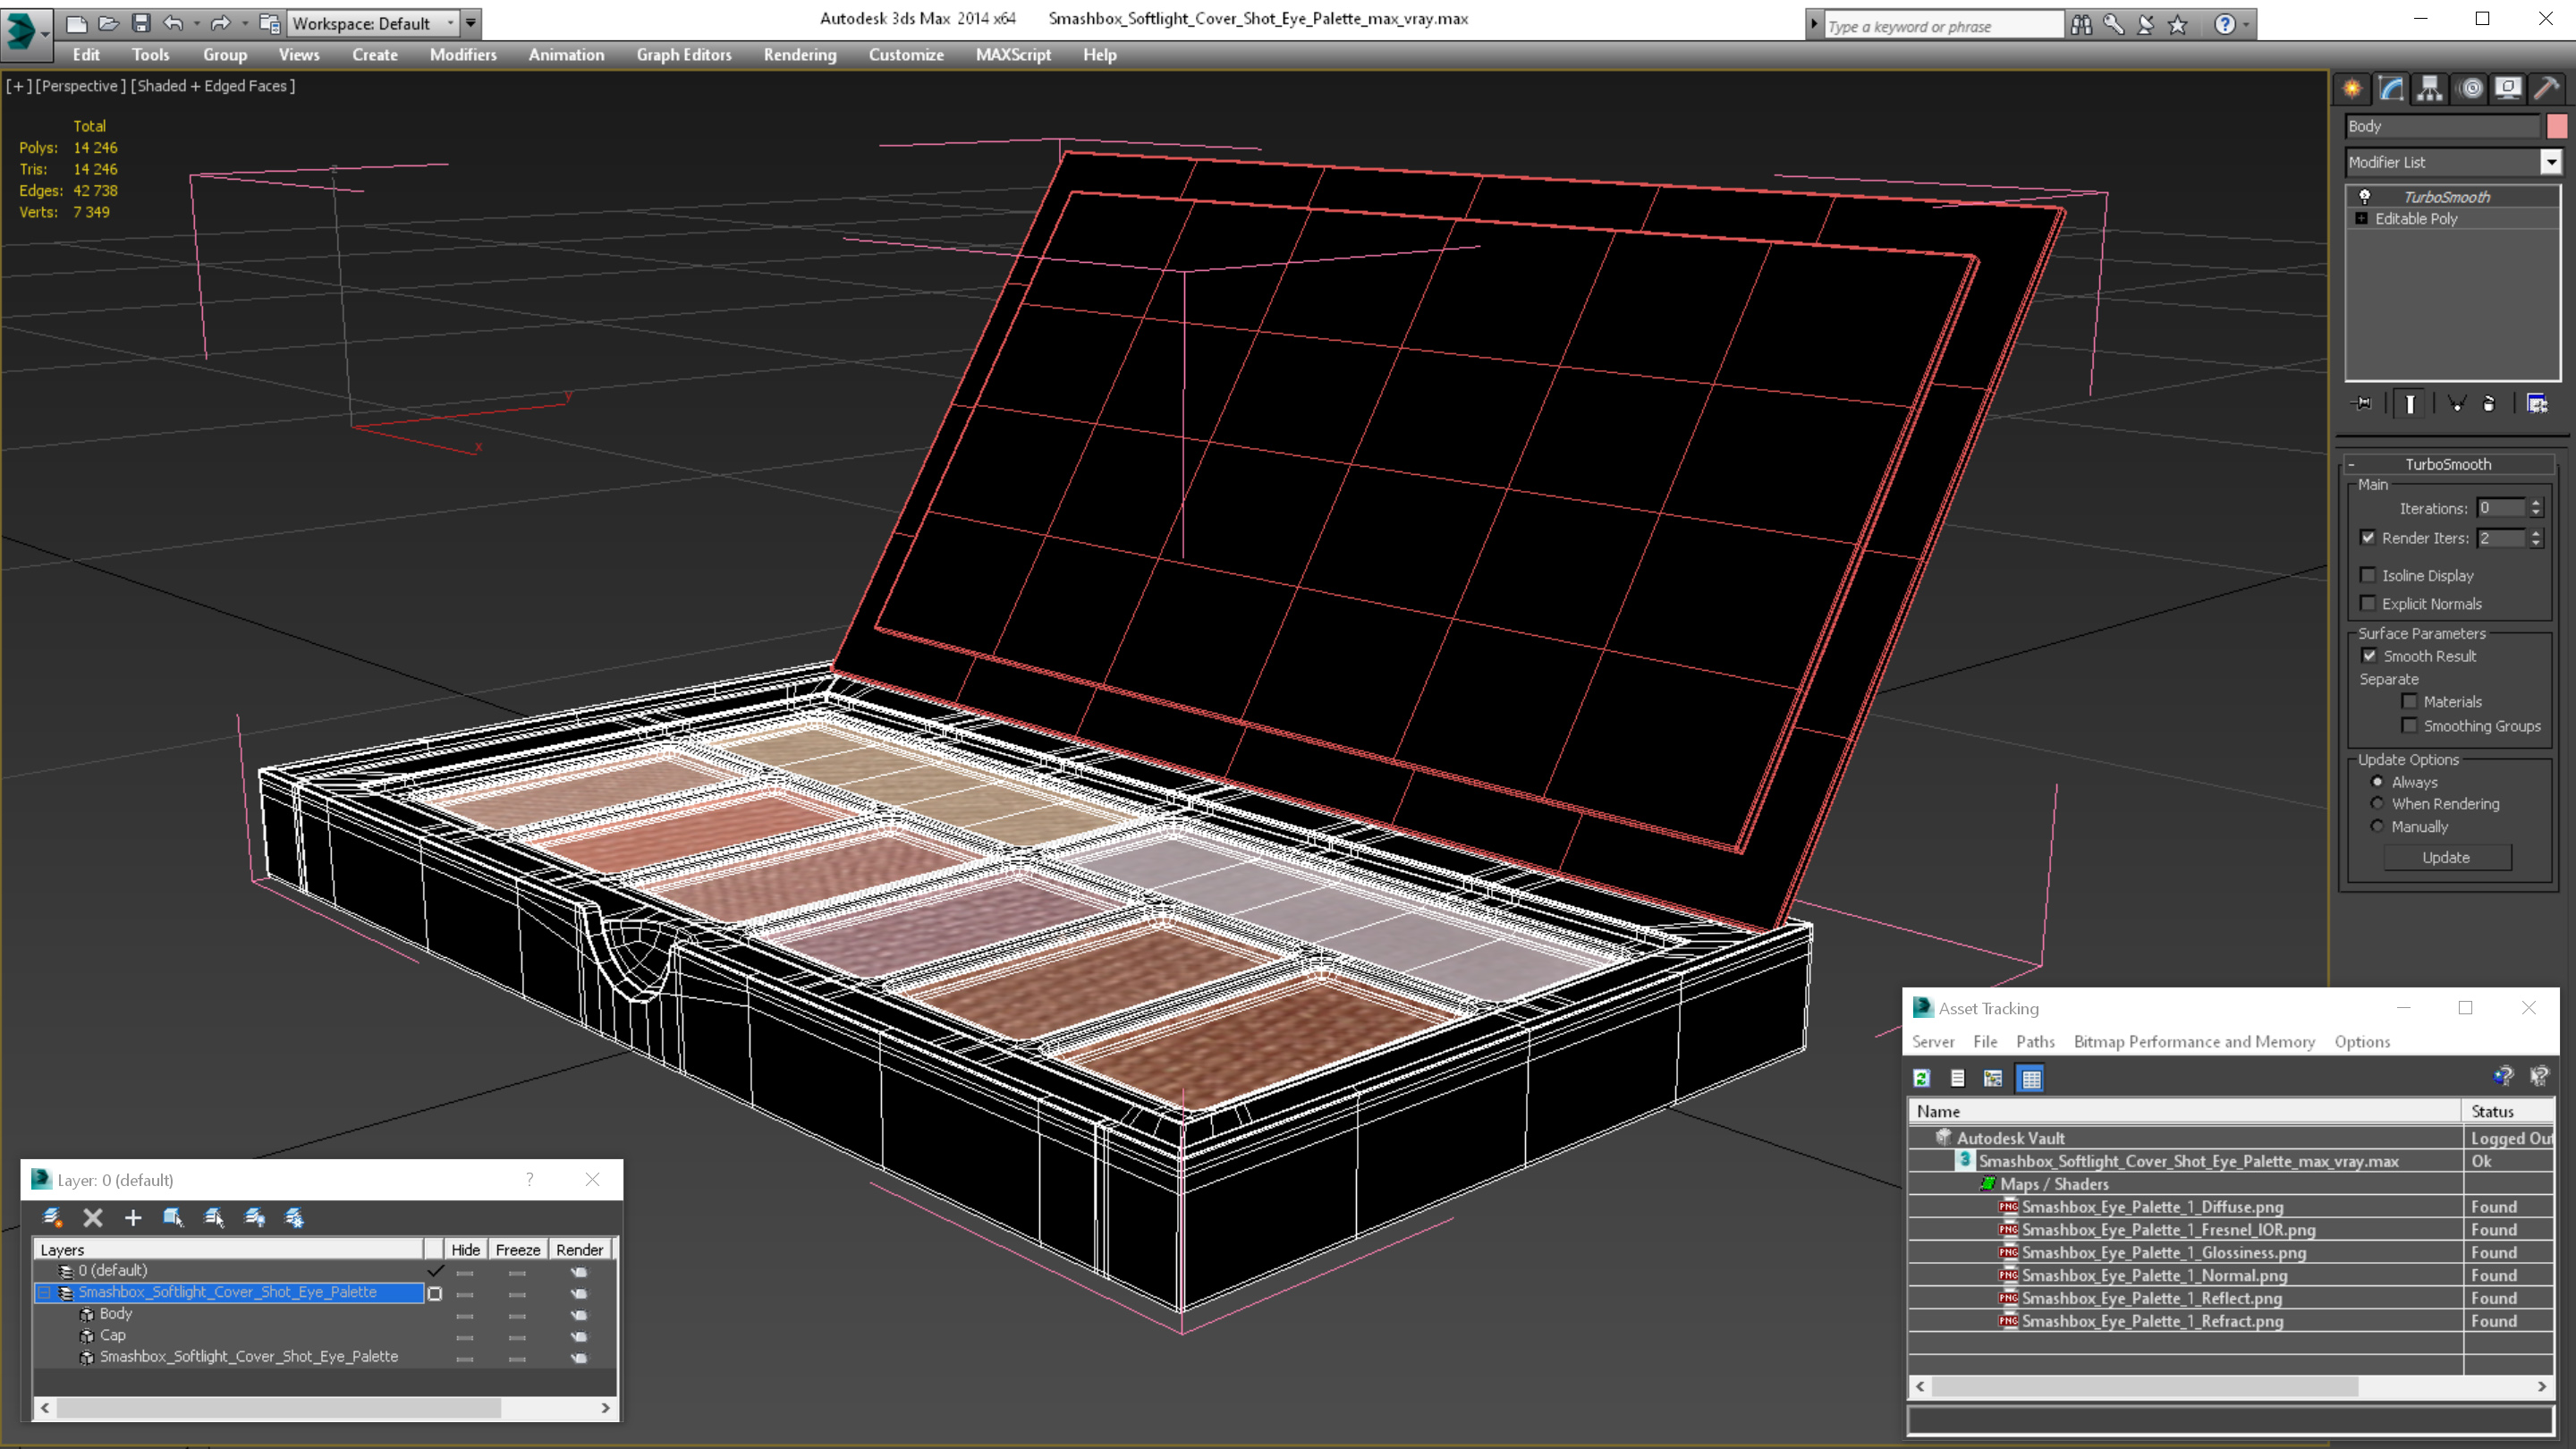Remove modifier from the stack icon
Image resolution: width=2576 pixels, height=1449 pixels.
(x=2489, y=404)
